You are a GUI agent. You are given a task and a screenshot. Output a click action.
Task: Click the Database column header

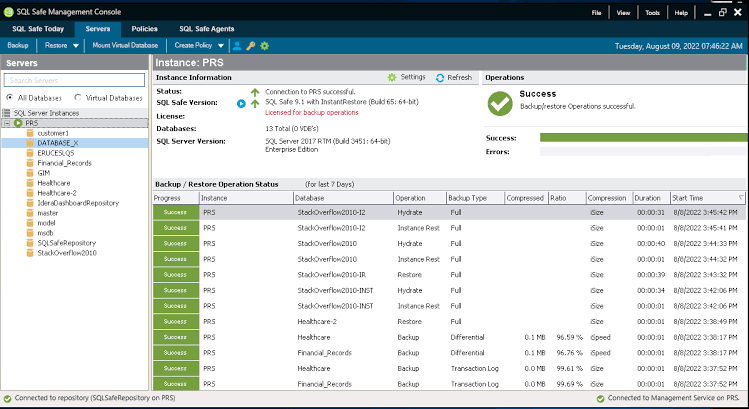343,198
